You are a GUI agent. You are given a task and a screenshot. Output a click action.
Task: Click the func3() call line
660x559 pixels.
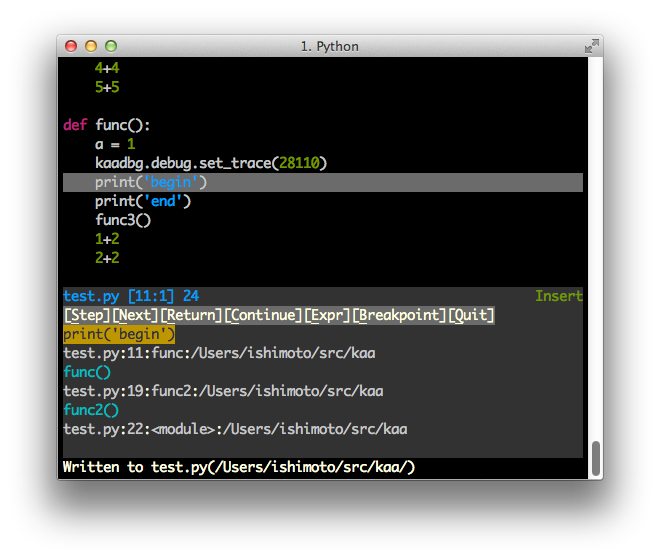[123, 220]
